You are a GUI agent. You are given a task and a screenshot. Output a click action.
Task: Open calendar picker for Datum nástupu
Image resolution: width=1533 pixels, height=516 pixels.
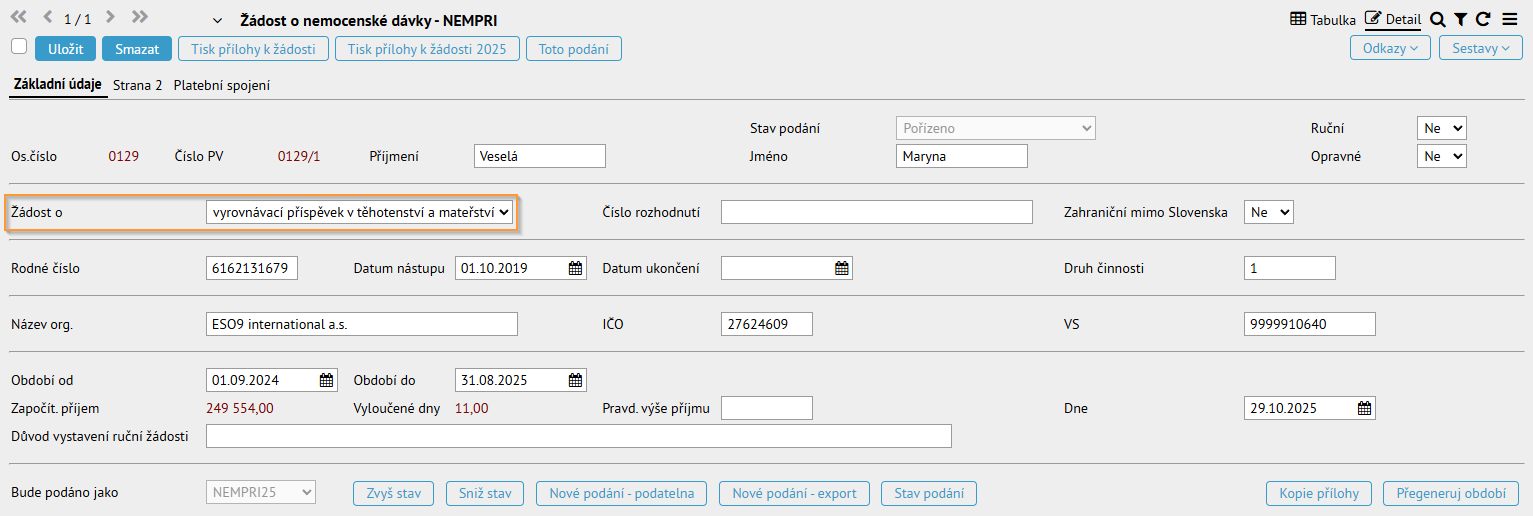click(575, 268)
